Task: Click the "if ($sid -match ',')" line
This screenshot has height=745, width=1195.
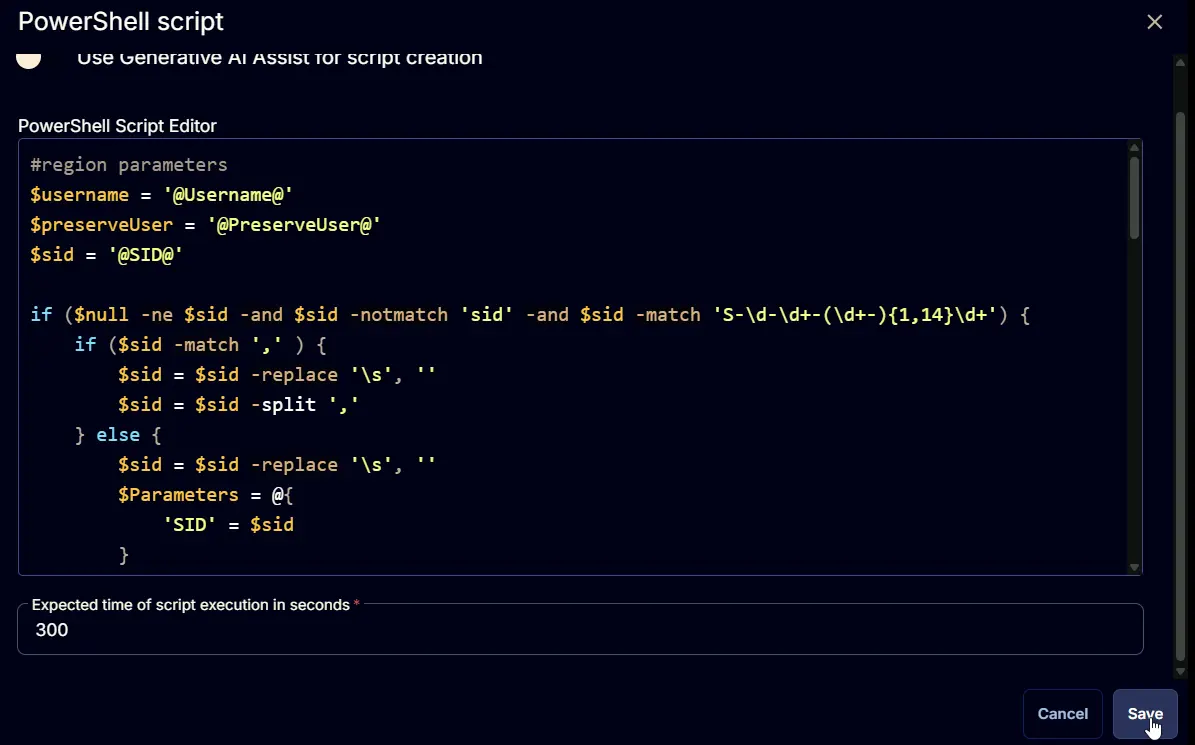Action: [x=200, y=345]
